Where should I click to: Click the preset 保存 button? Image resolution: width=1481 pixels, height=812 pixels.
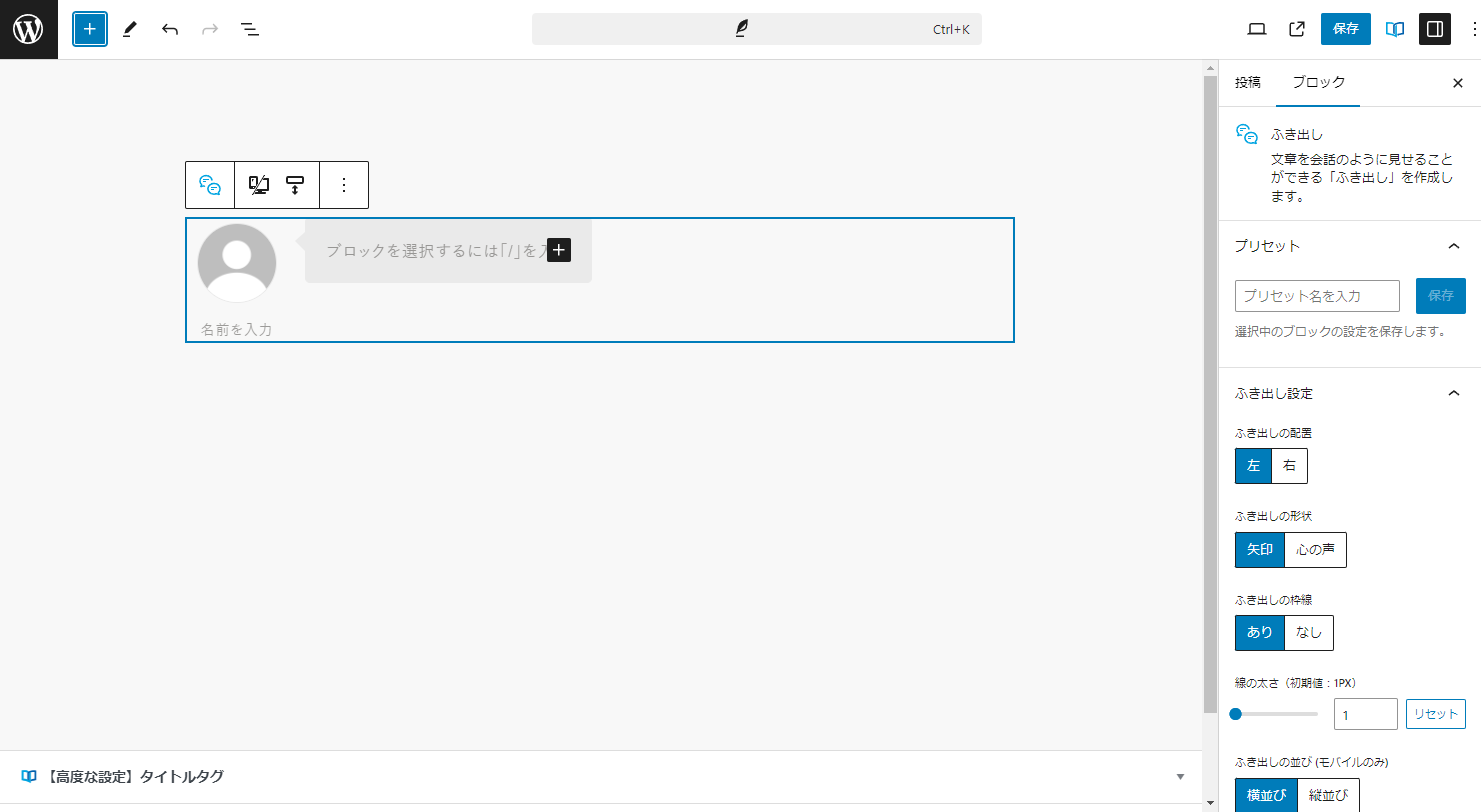[x=1441, y=296]
